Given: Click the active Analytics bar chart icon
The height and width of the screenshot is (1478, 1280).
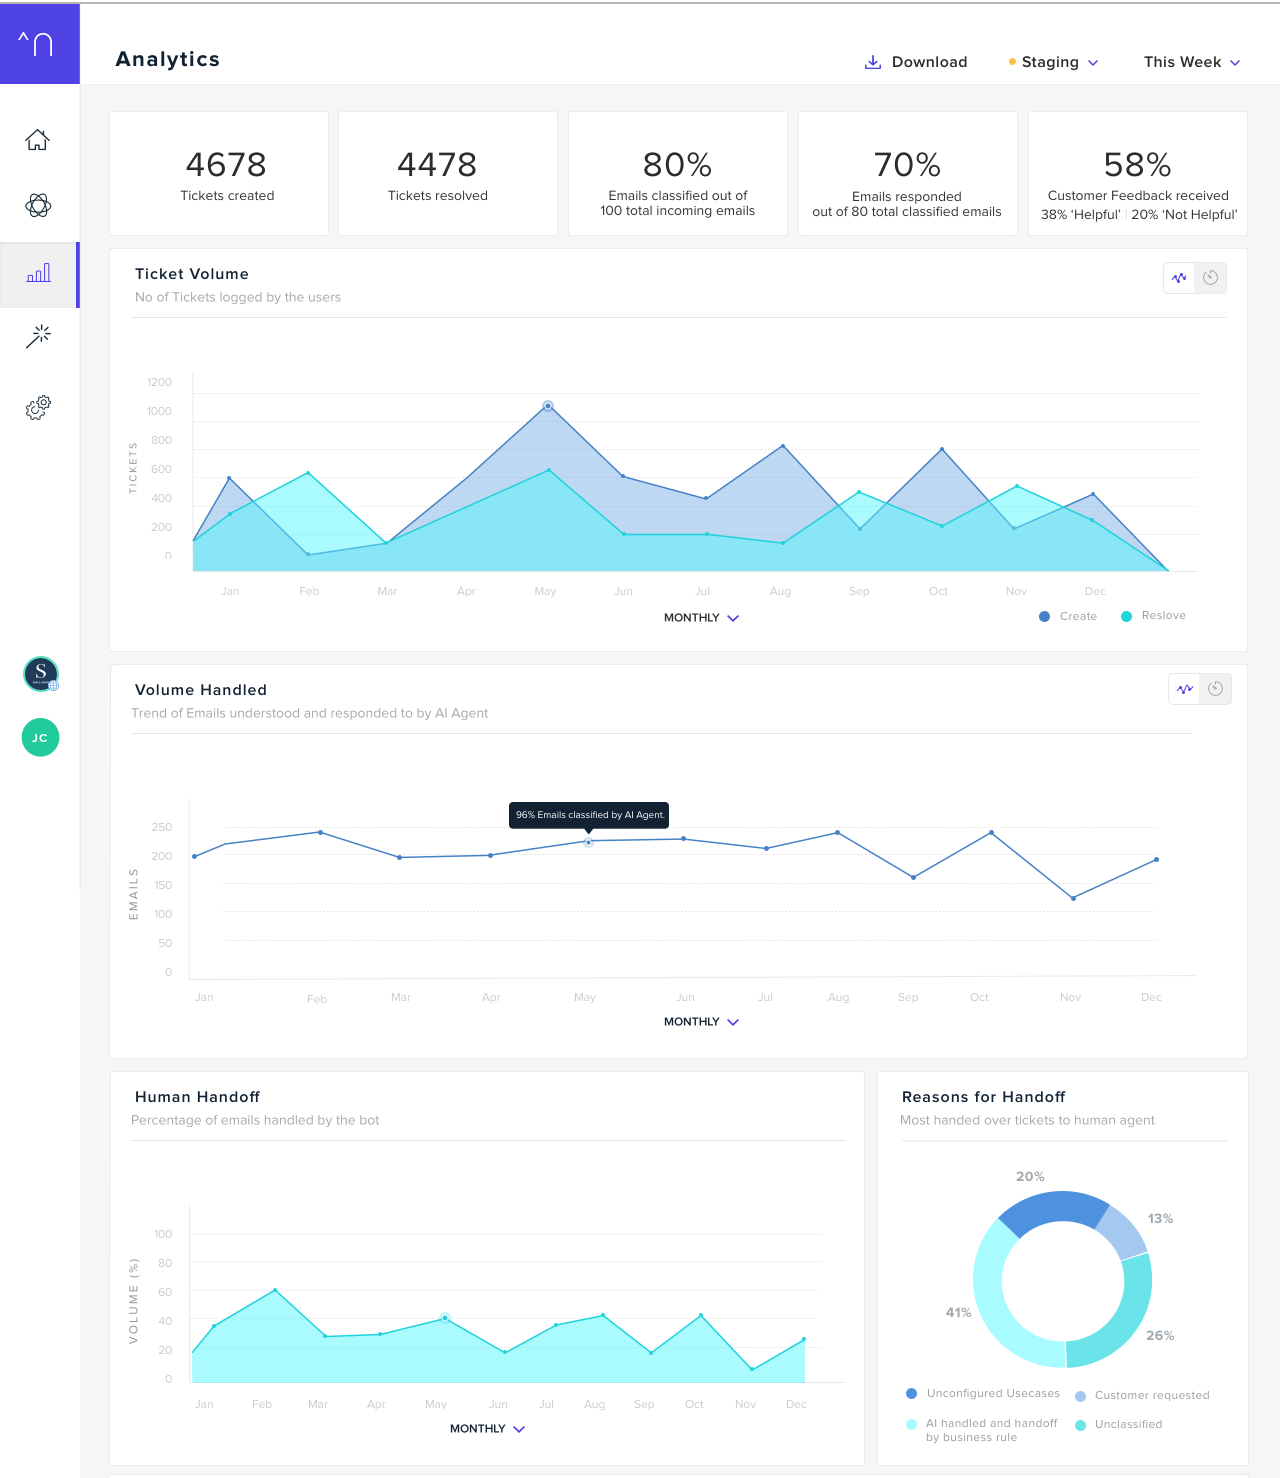Looking at the screenshot, I should pyautogui.click(x=38, y=274).
